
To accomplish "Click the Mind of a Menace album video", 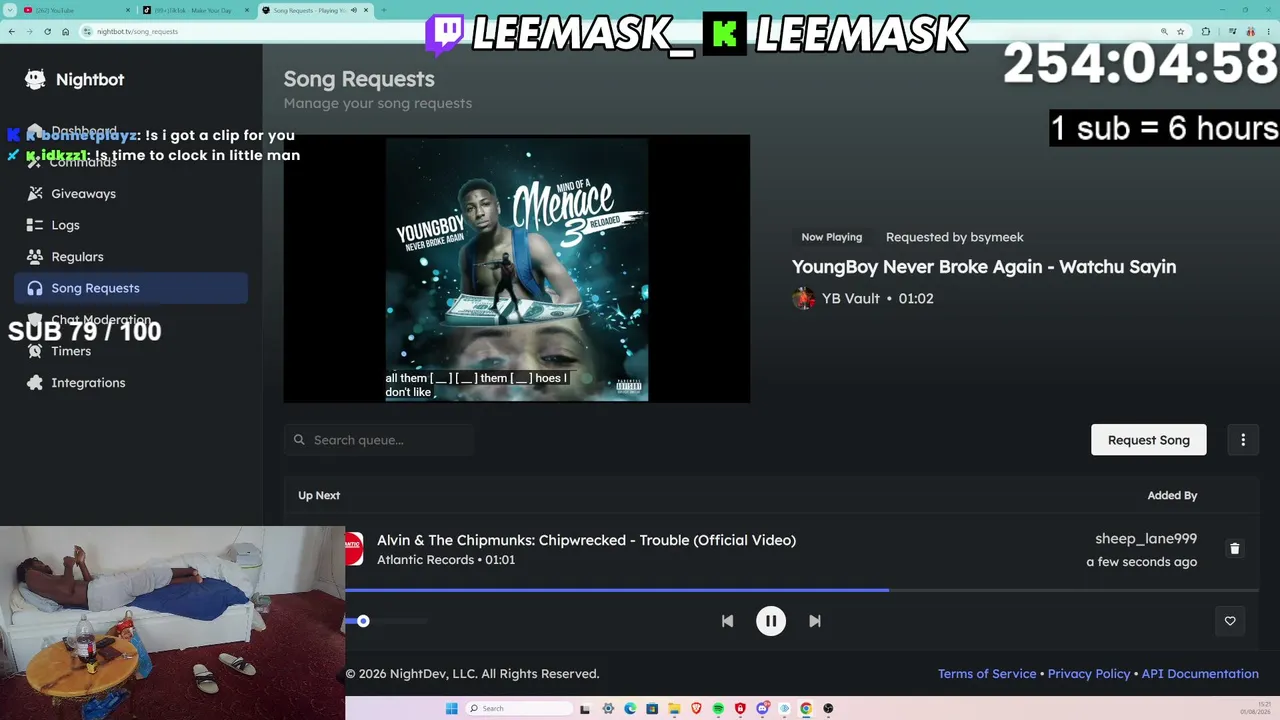I will pos(517,269).
